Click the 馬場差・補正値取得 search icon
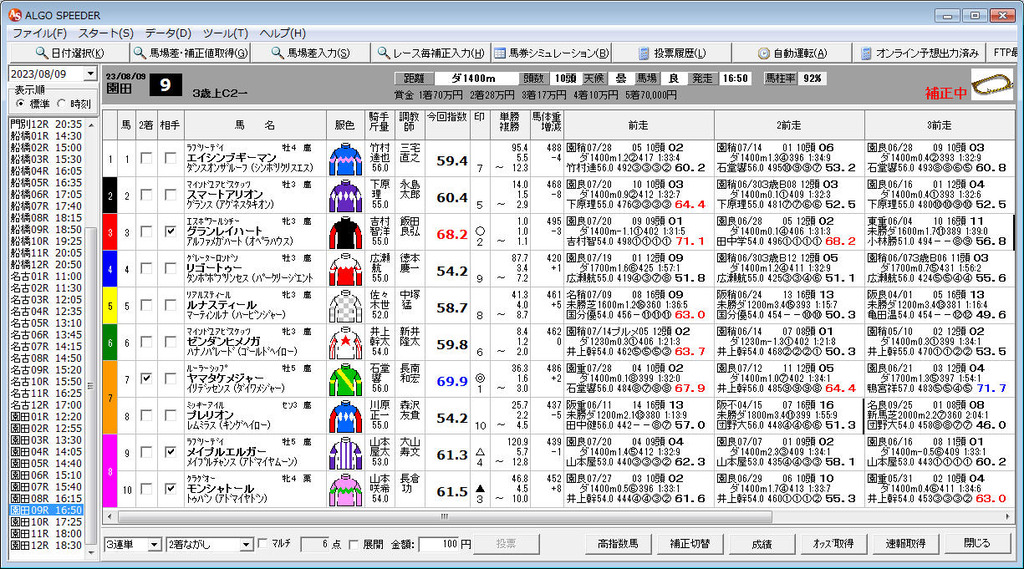Screen dimensions: 1024x569 coord(140,53)
